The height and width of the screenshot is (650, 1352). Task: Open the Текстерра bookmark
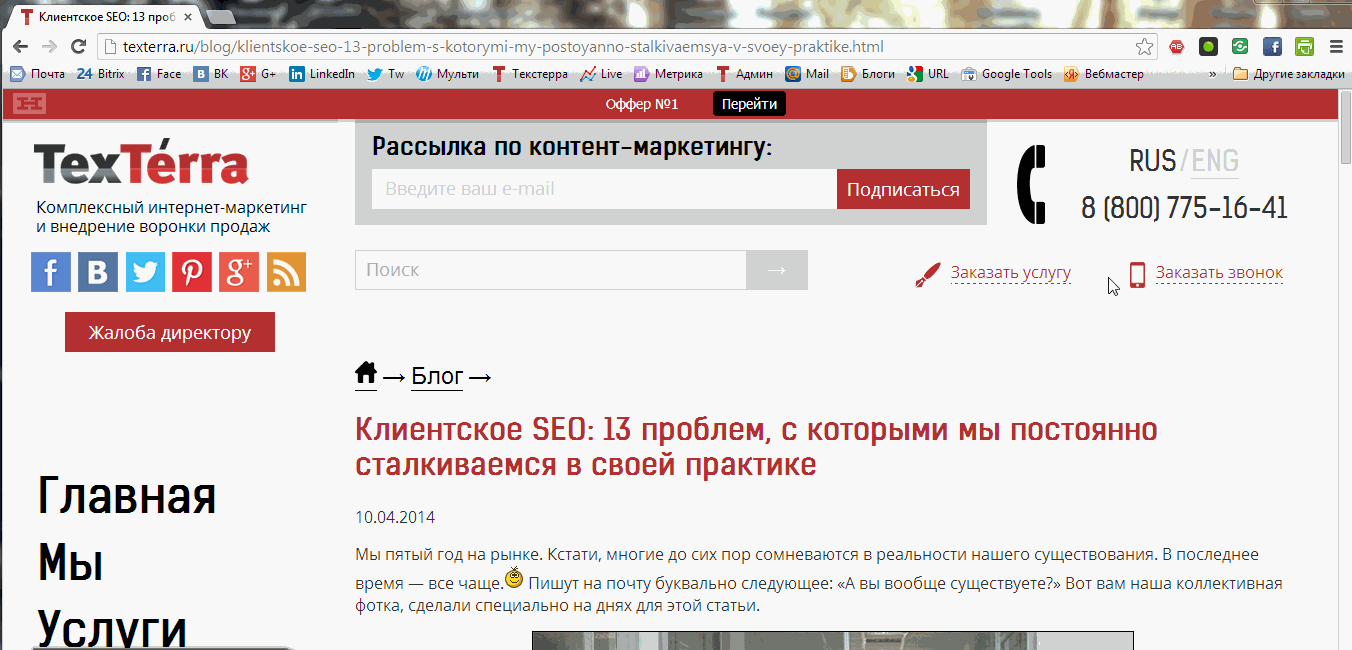click(530, 74)
